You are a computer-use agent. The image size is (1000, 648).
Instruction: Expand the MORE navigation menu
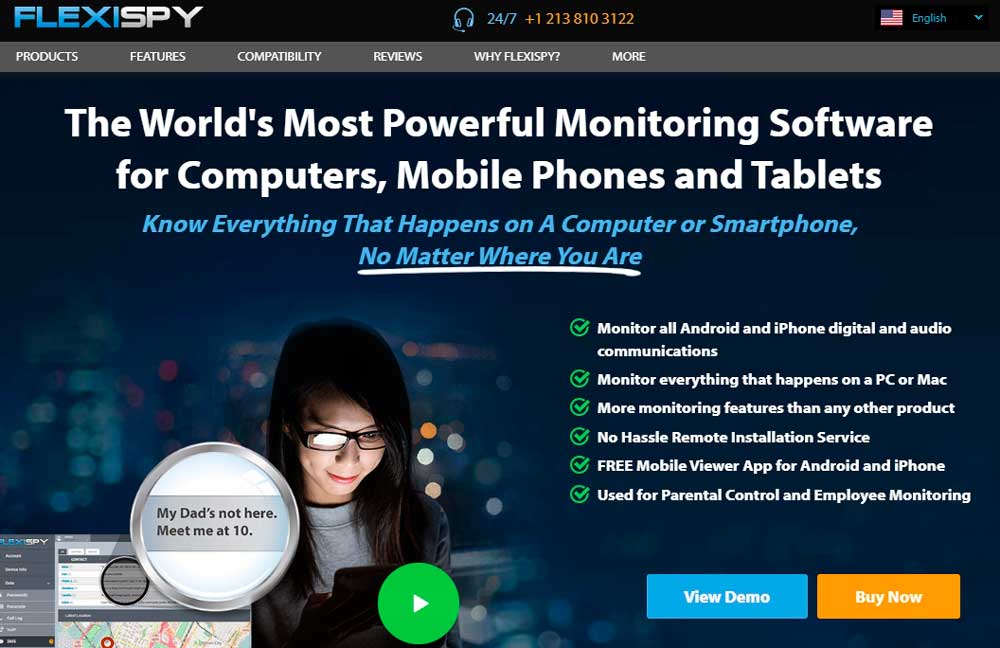628,57
